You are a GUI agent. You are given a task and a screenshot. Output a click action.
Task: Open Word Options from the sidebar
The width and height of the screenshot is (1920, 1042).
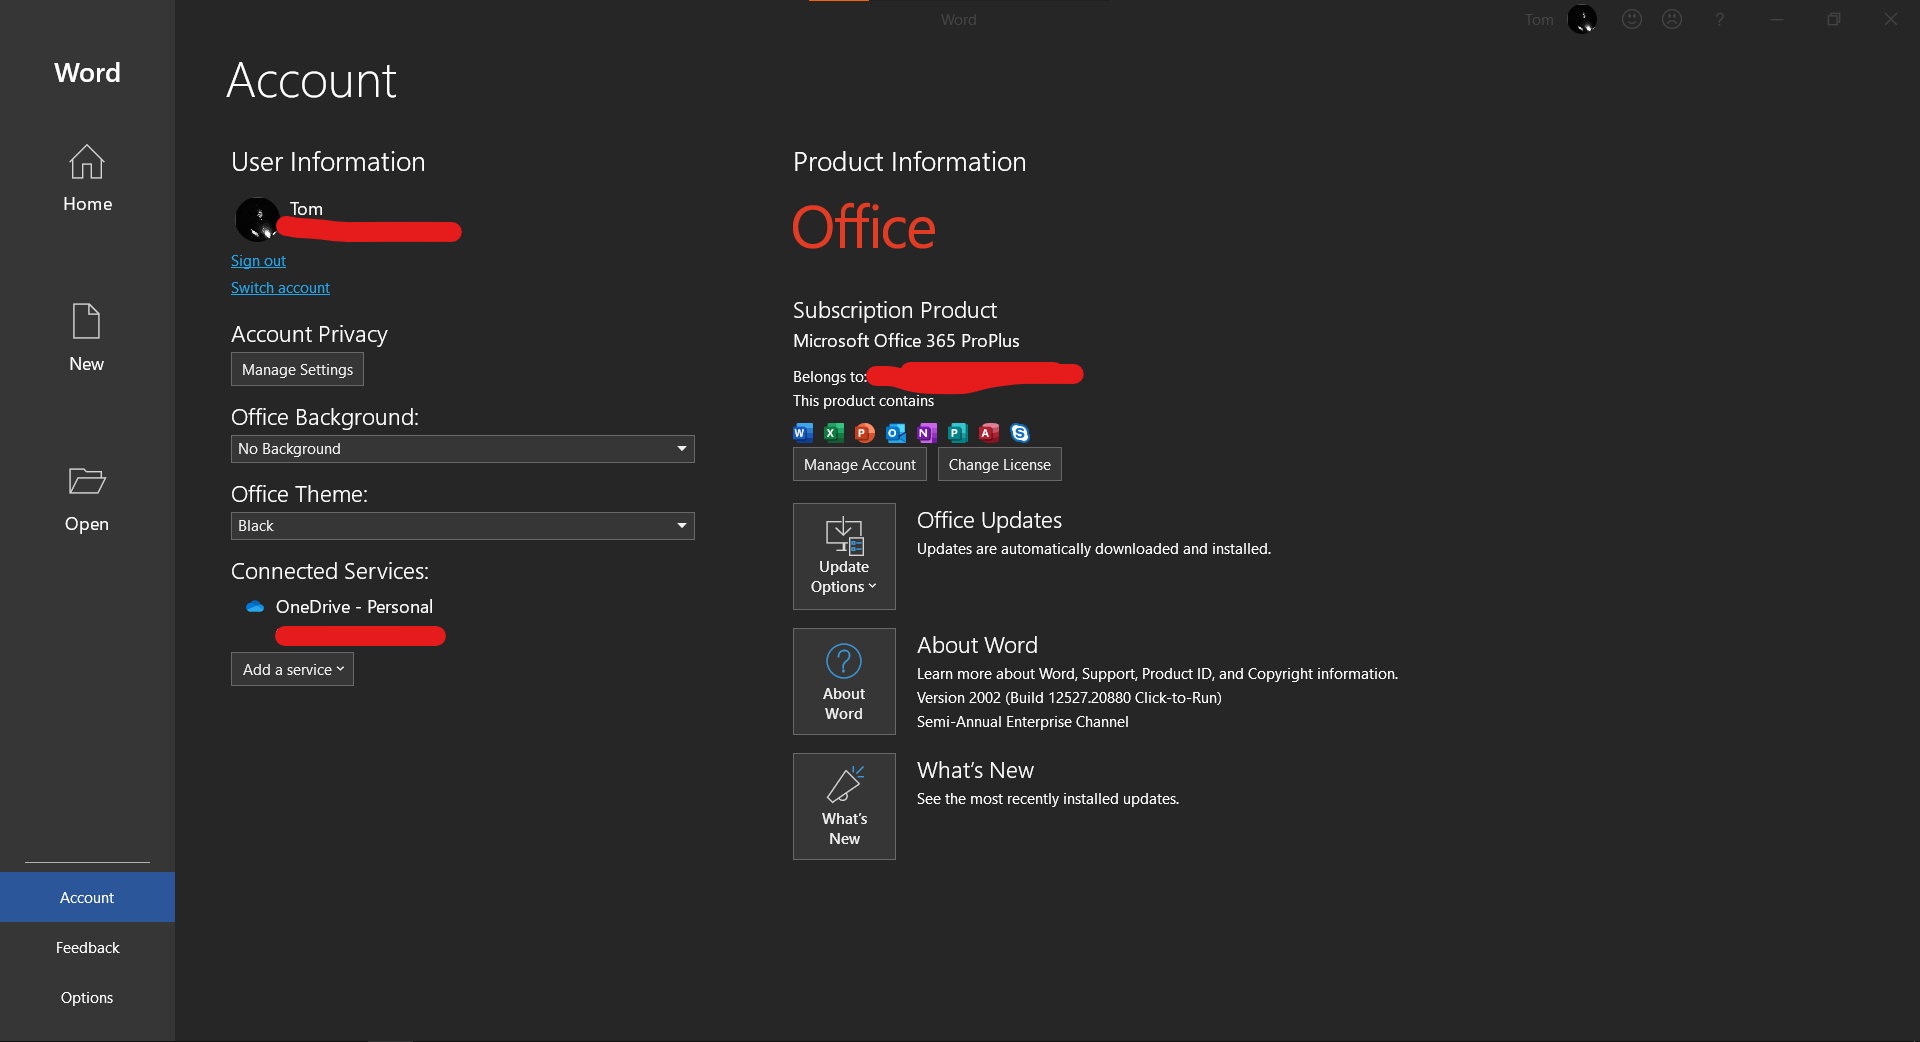click(87, 997)
